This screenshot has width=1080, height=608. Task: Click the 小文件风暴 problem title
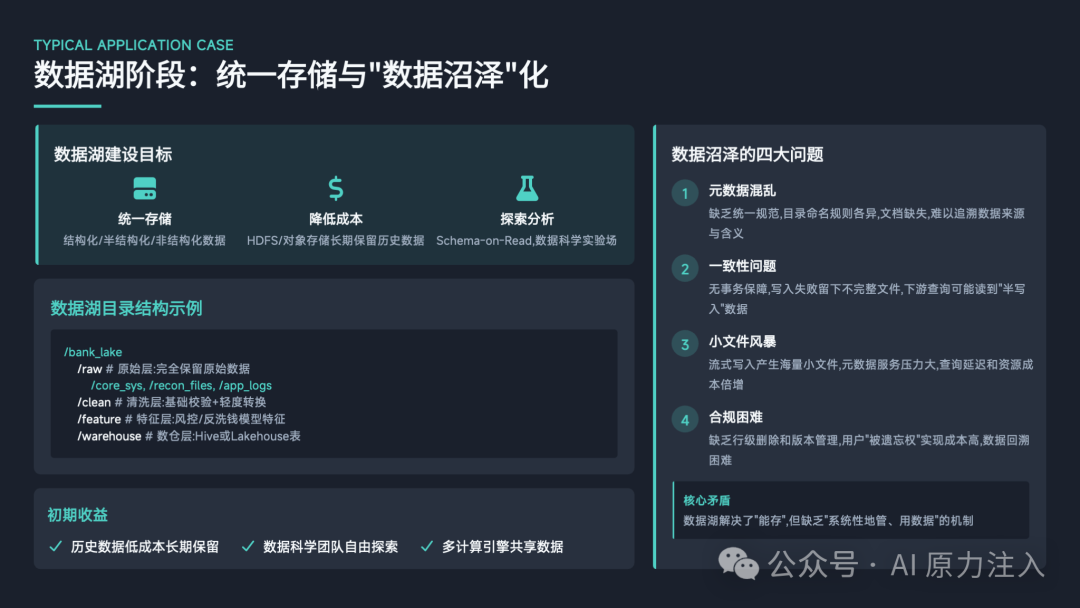coord(742,342)
